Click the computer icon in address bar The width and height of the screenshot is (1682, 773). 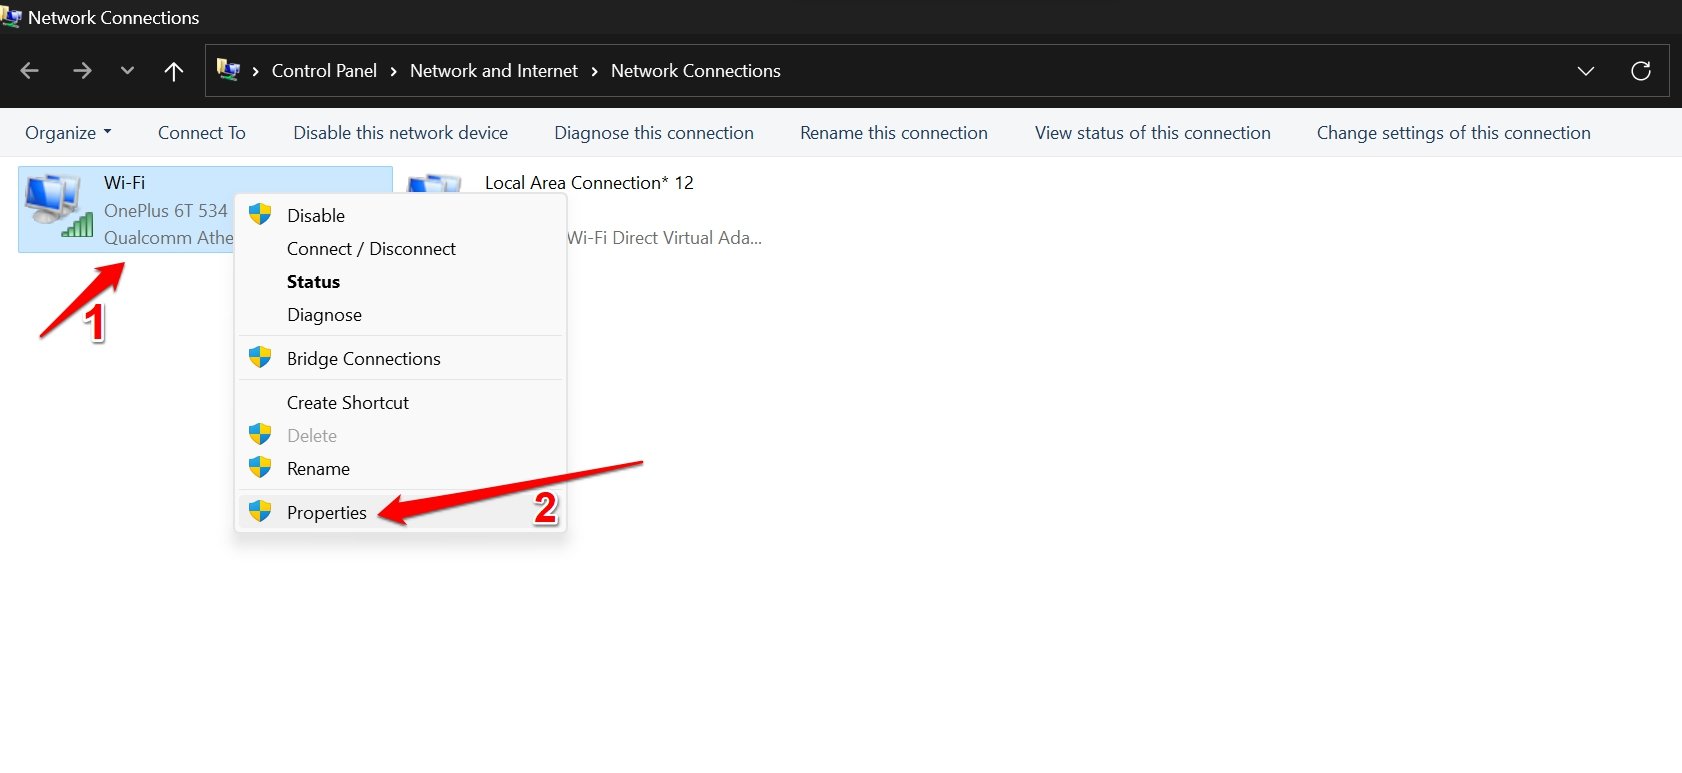(x=229, y=71)
